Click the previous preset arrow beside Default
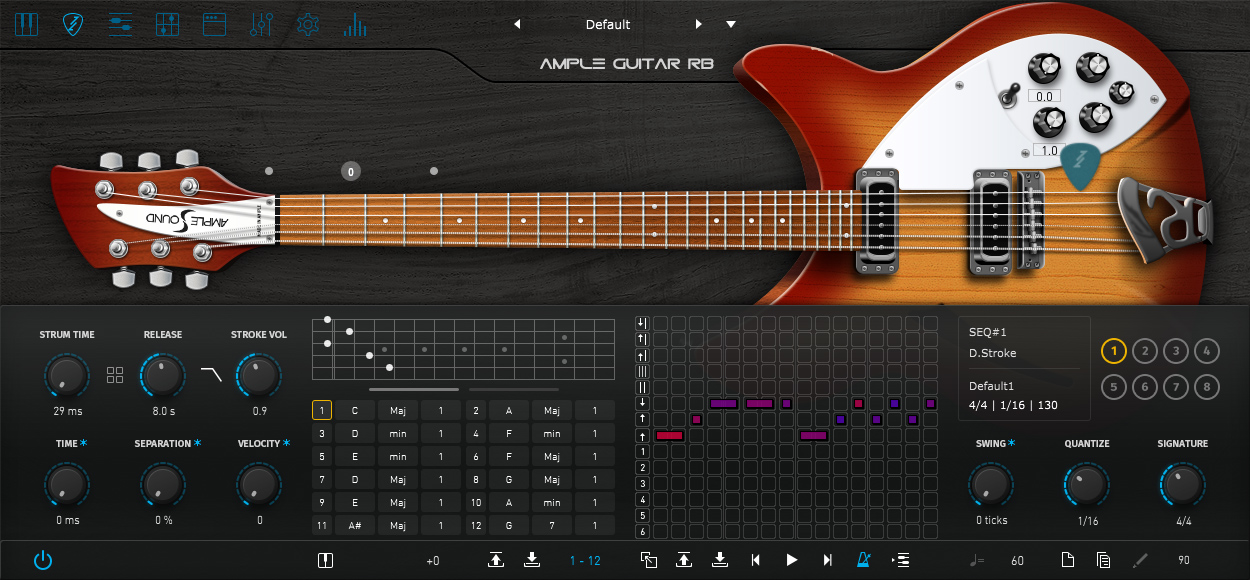The width and height of the screenshot is (1250, 580). click(516, 24)
